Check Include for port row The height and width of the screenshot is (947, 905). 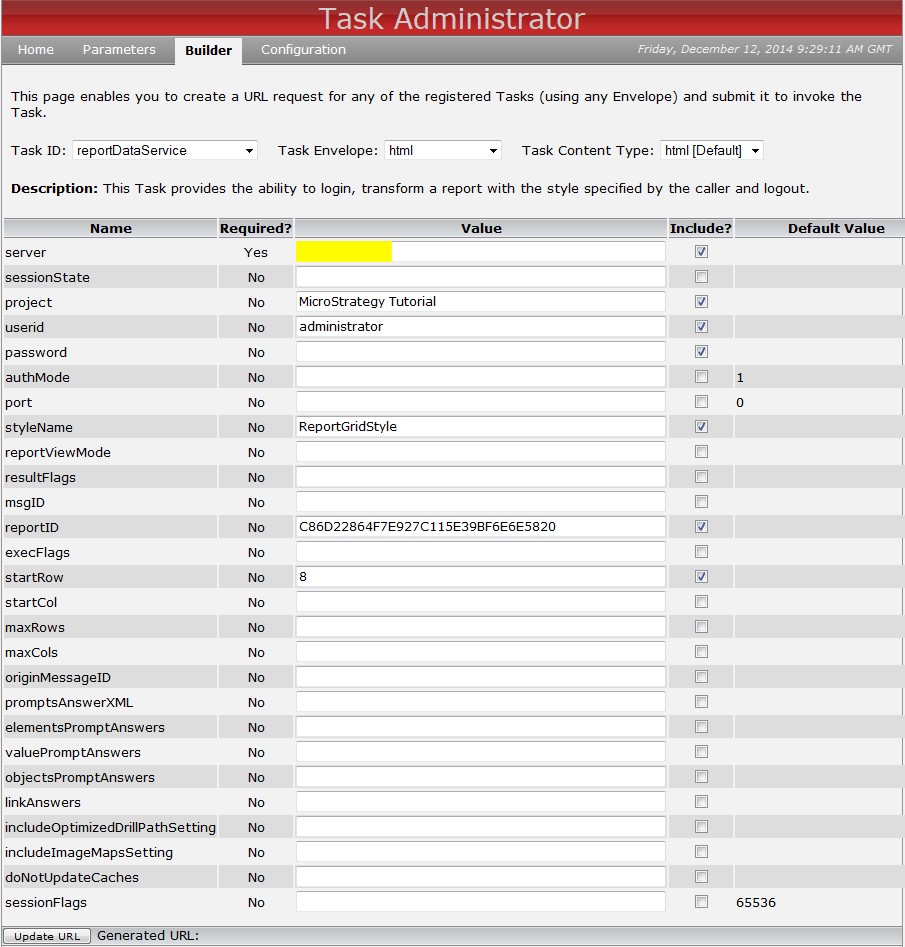click(701, 402)
